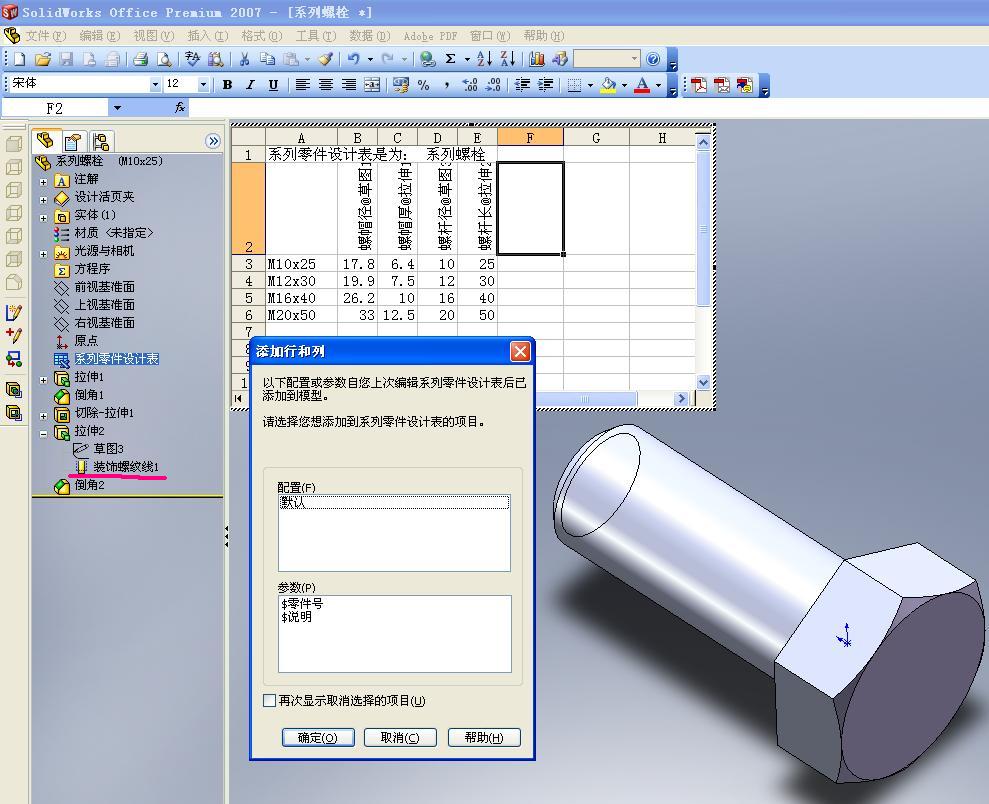The image size is (989, 804).
Task: Select 装饰螺纹线1 in the feature tree
Action: point(126,467)
